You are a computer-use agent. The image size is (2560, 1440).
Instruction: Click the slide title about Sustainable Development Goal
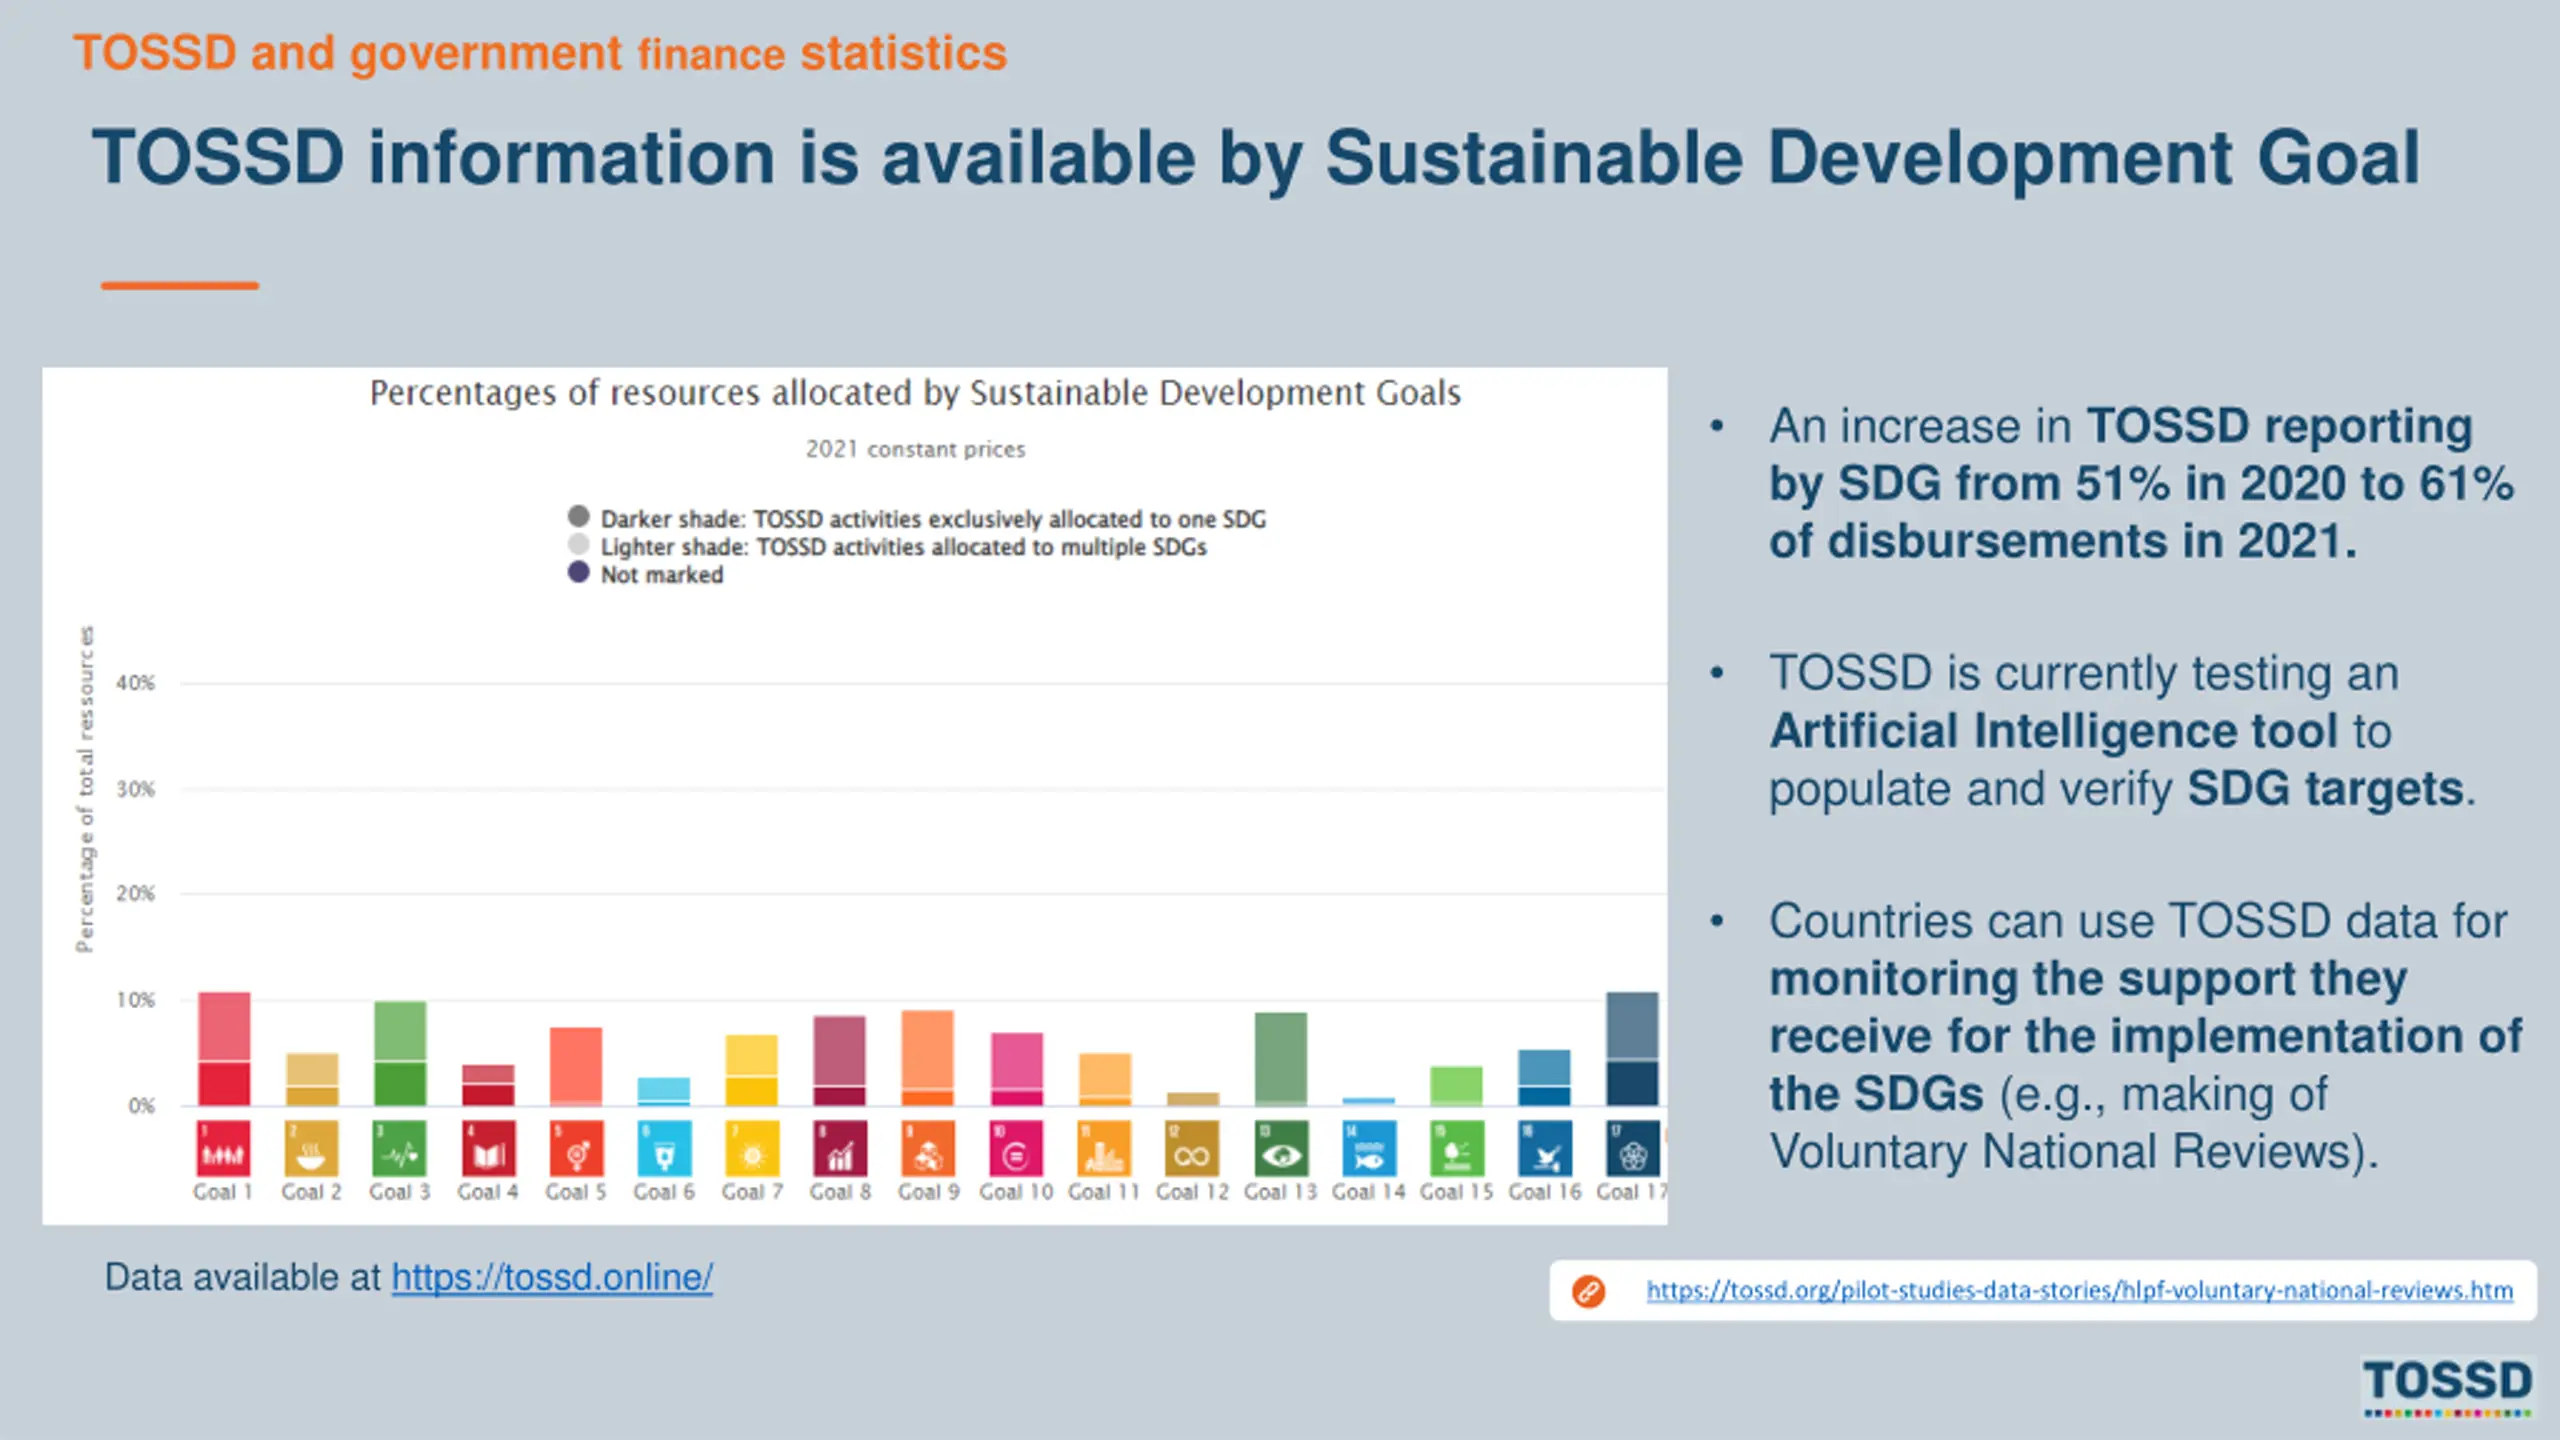coord(1256,158)
